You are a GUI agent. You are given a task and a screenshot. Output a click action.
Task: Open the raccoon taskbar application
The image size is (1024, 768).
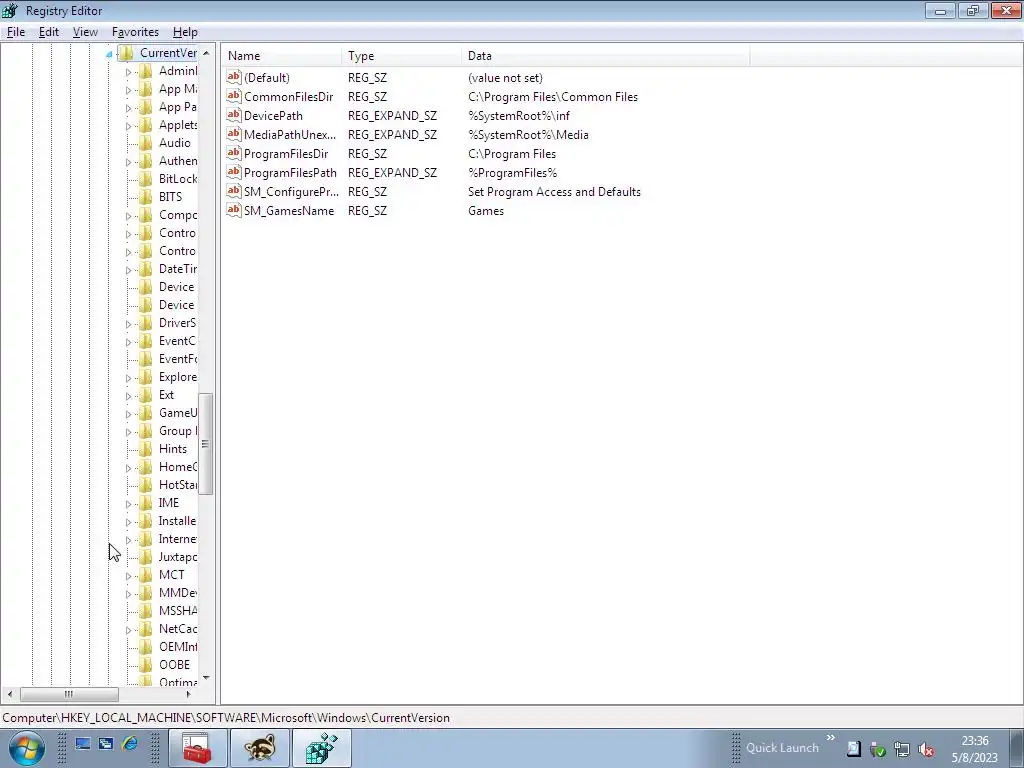(x=260, y=748)
